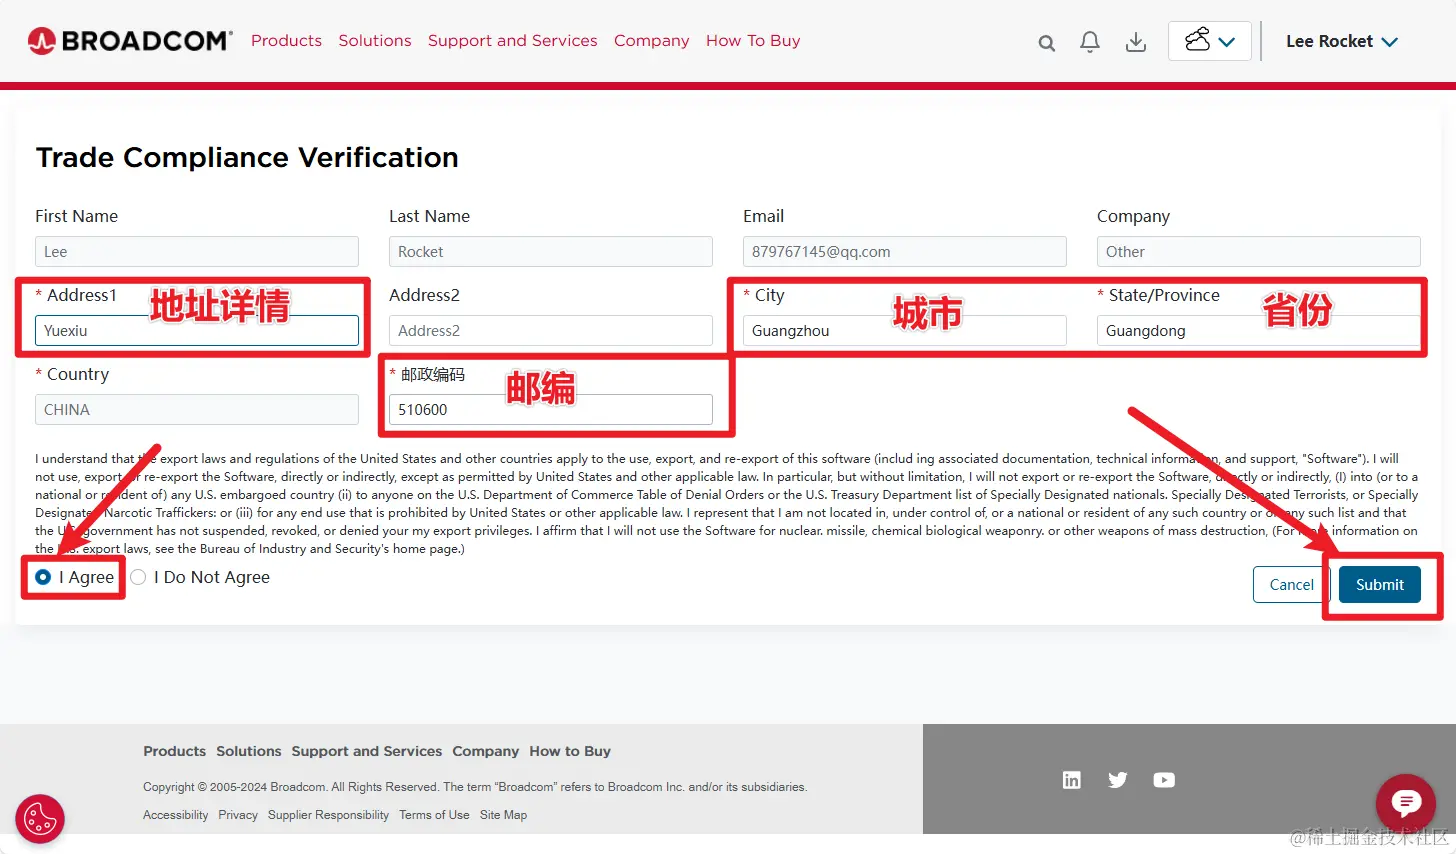Click the Email field
This screenshot has height=854, width=1456.
[905, 252]
